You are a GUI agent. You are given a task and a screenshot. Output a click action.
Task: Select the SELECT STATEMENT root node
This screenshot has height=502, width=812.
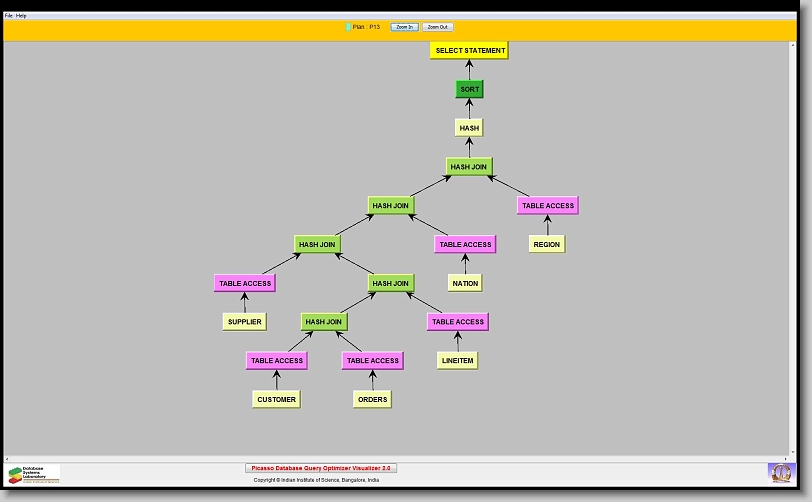click(x=469, y=50)
